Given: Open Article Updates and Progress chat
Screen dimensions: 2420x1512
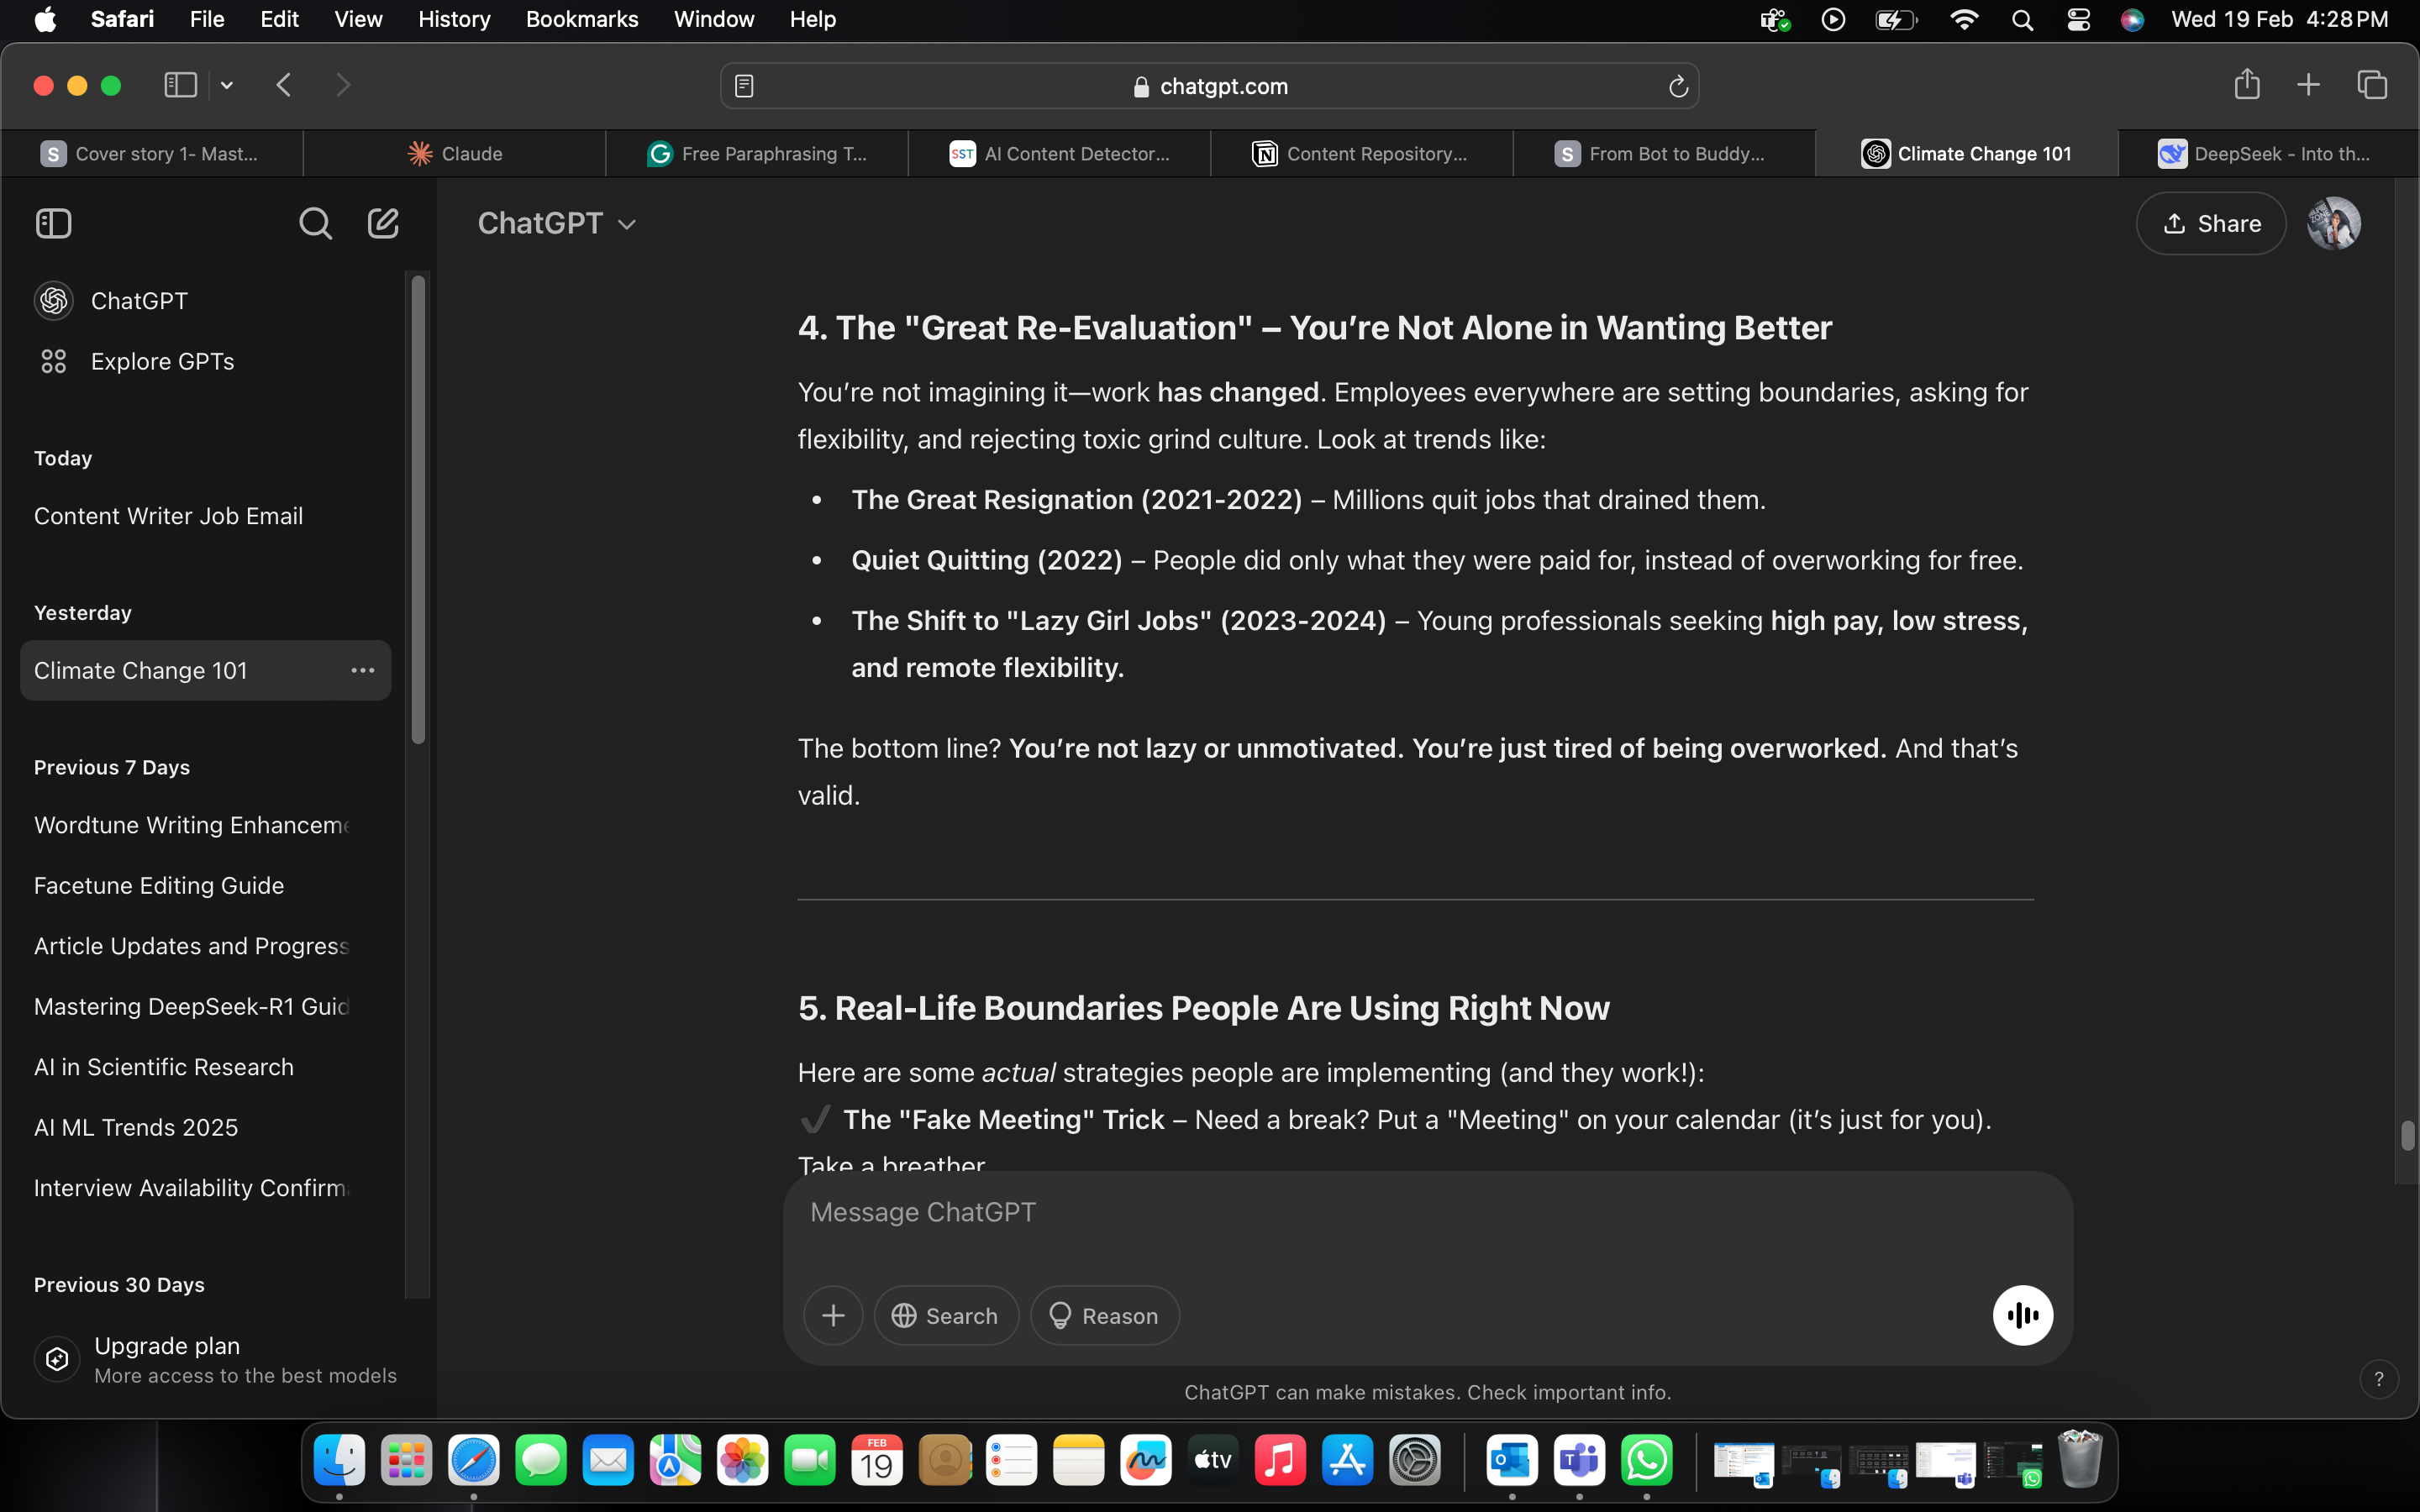Looking at the screenshot, I should pyautogui.click(x=205, y=946).
